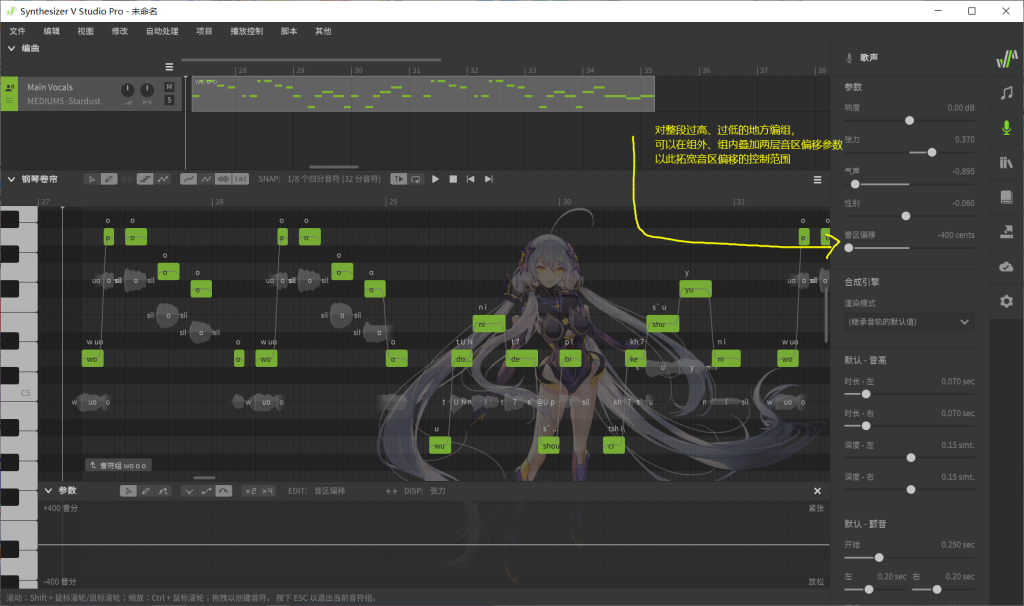Open the 脚本 menu
This screenshot has height=606, width=1024.
coord(289,31)
